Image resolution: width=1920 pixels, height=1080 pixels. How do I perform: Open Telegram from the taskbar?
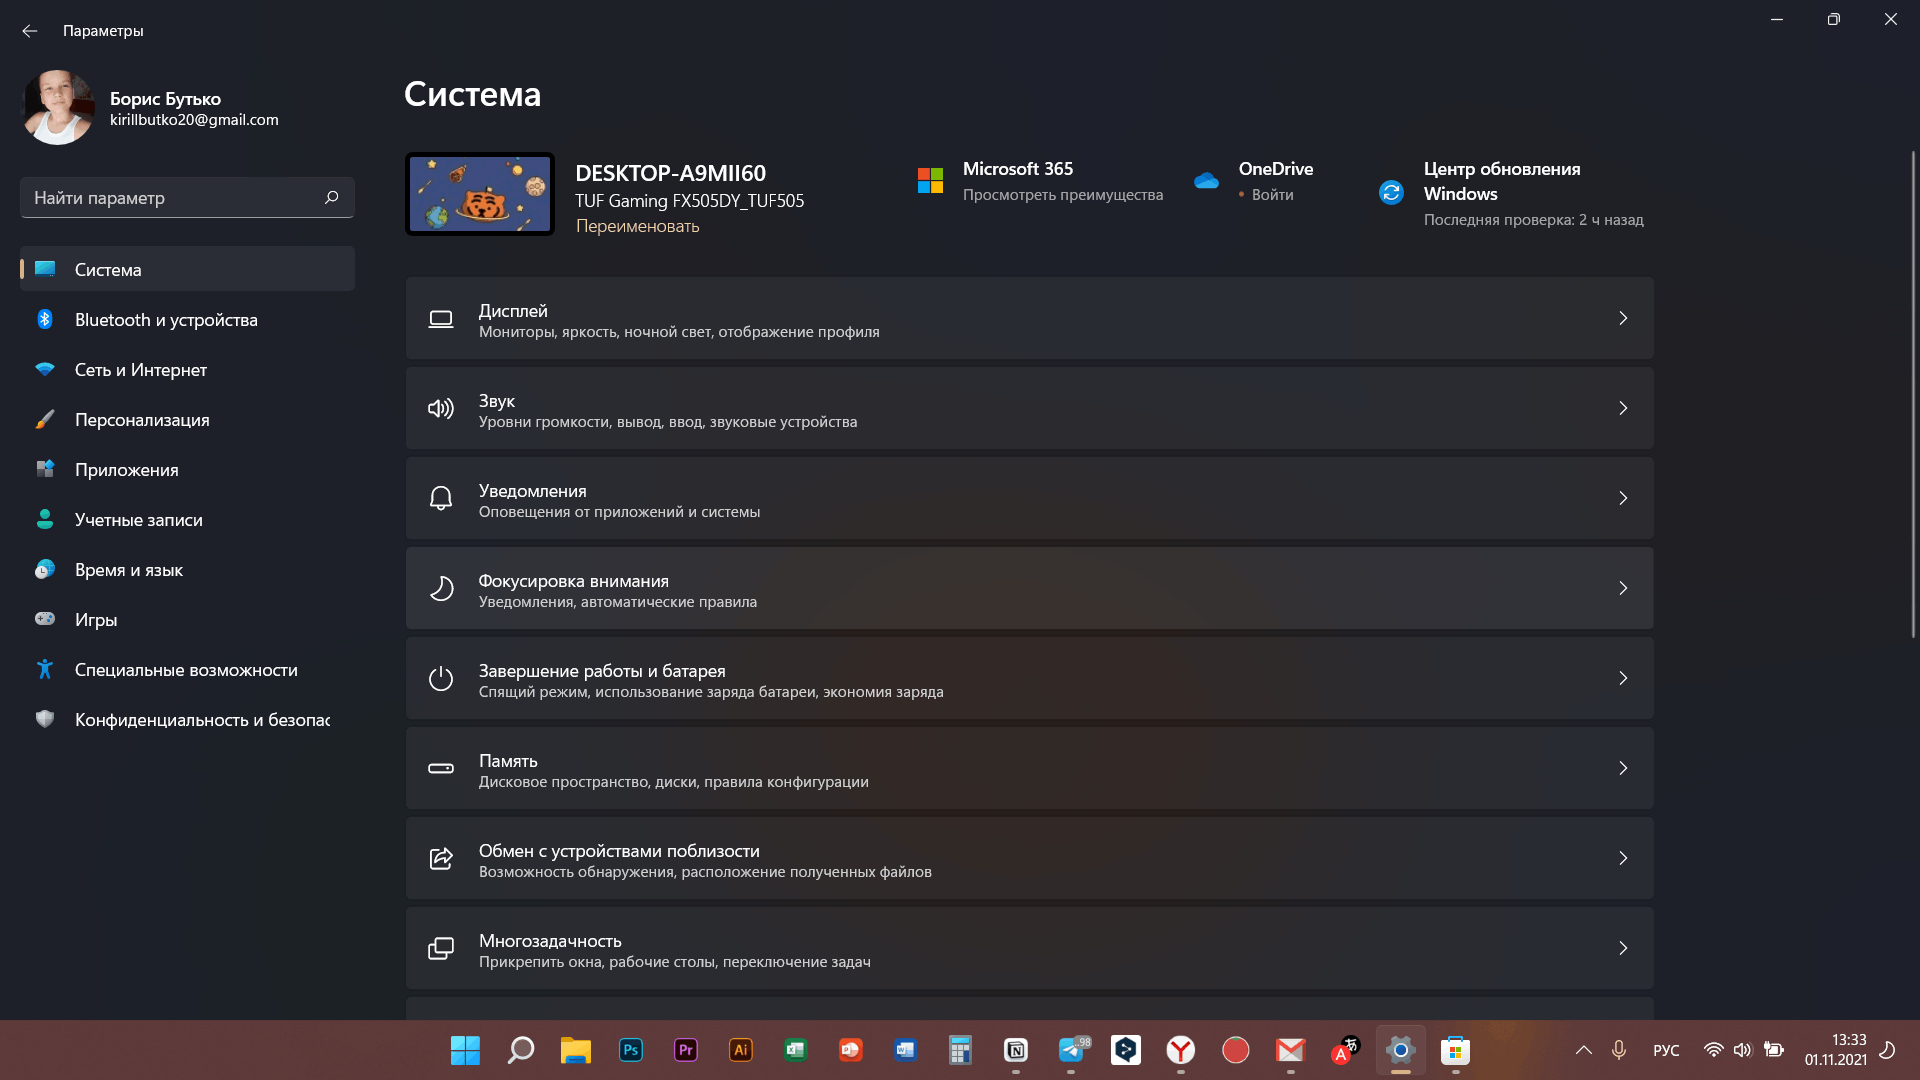pyautogui.click(x=1072, y=1050)
